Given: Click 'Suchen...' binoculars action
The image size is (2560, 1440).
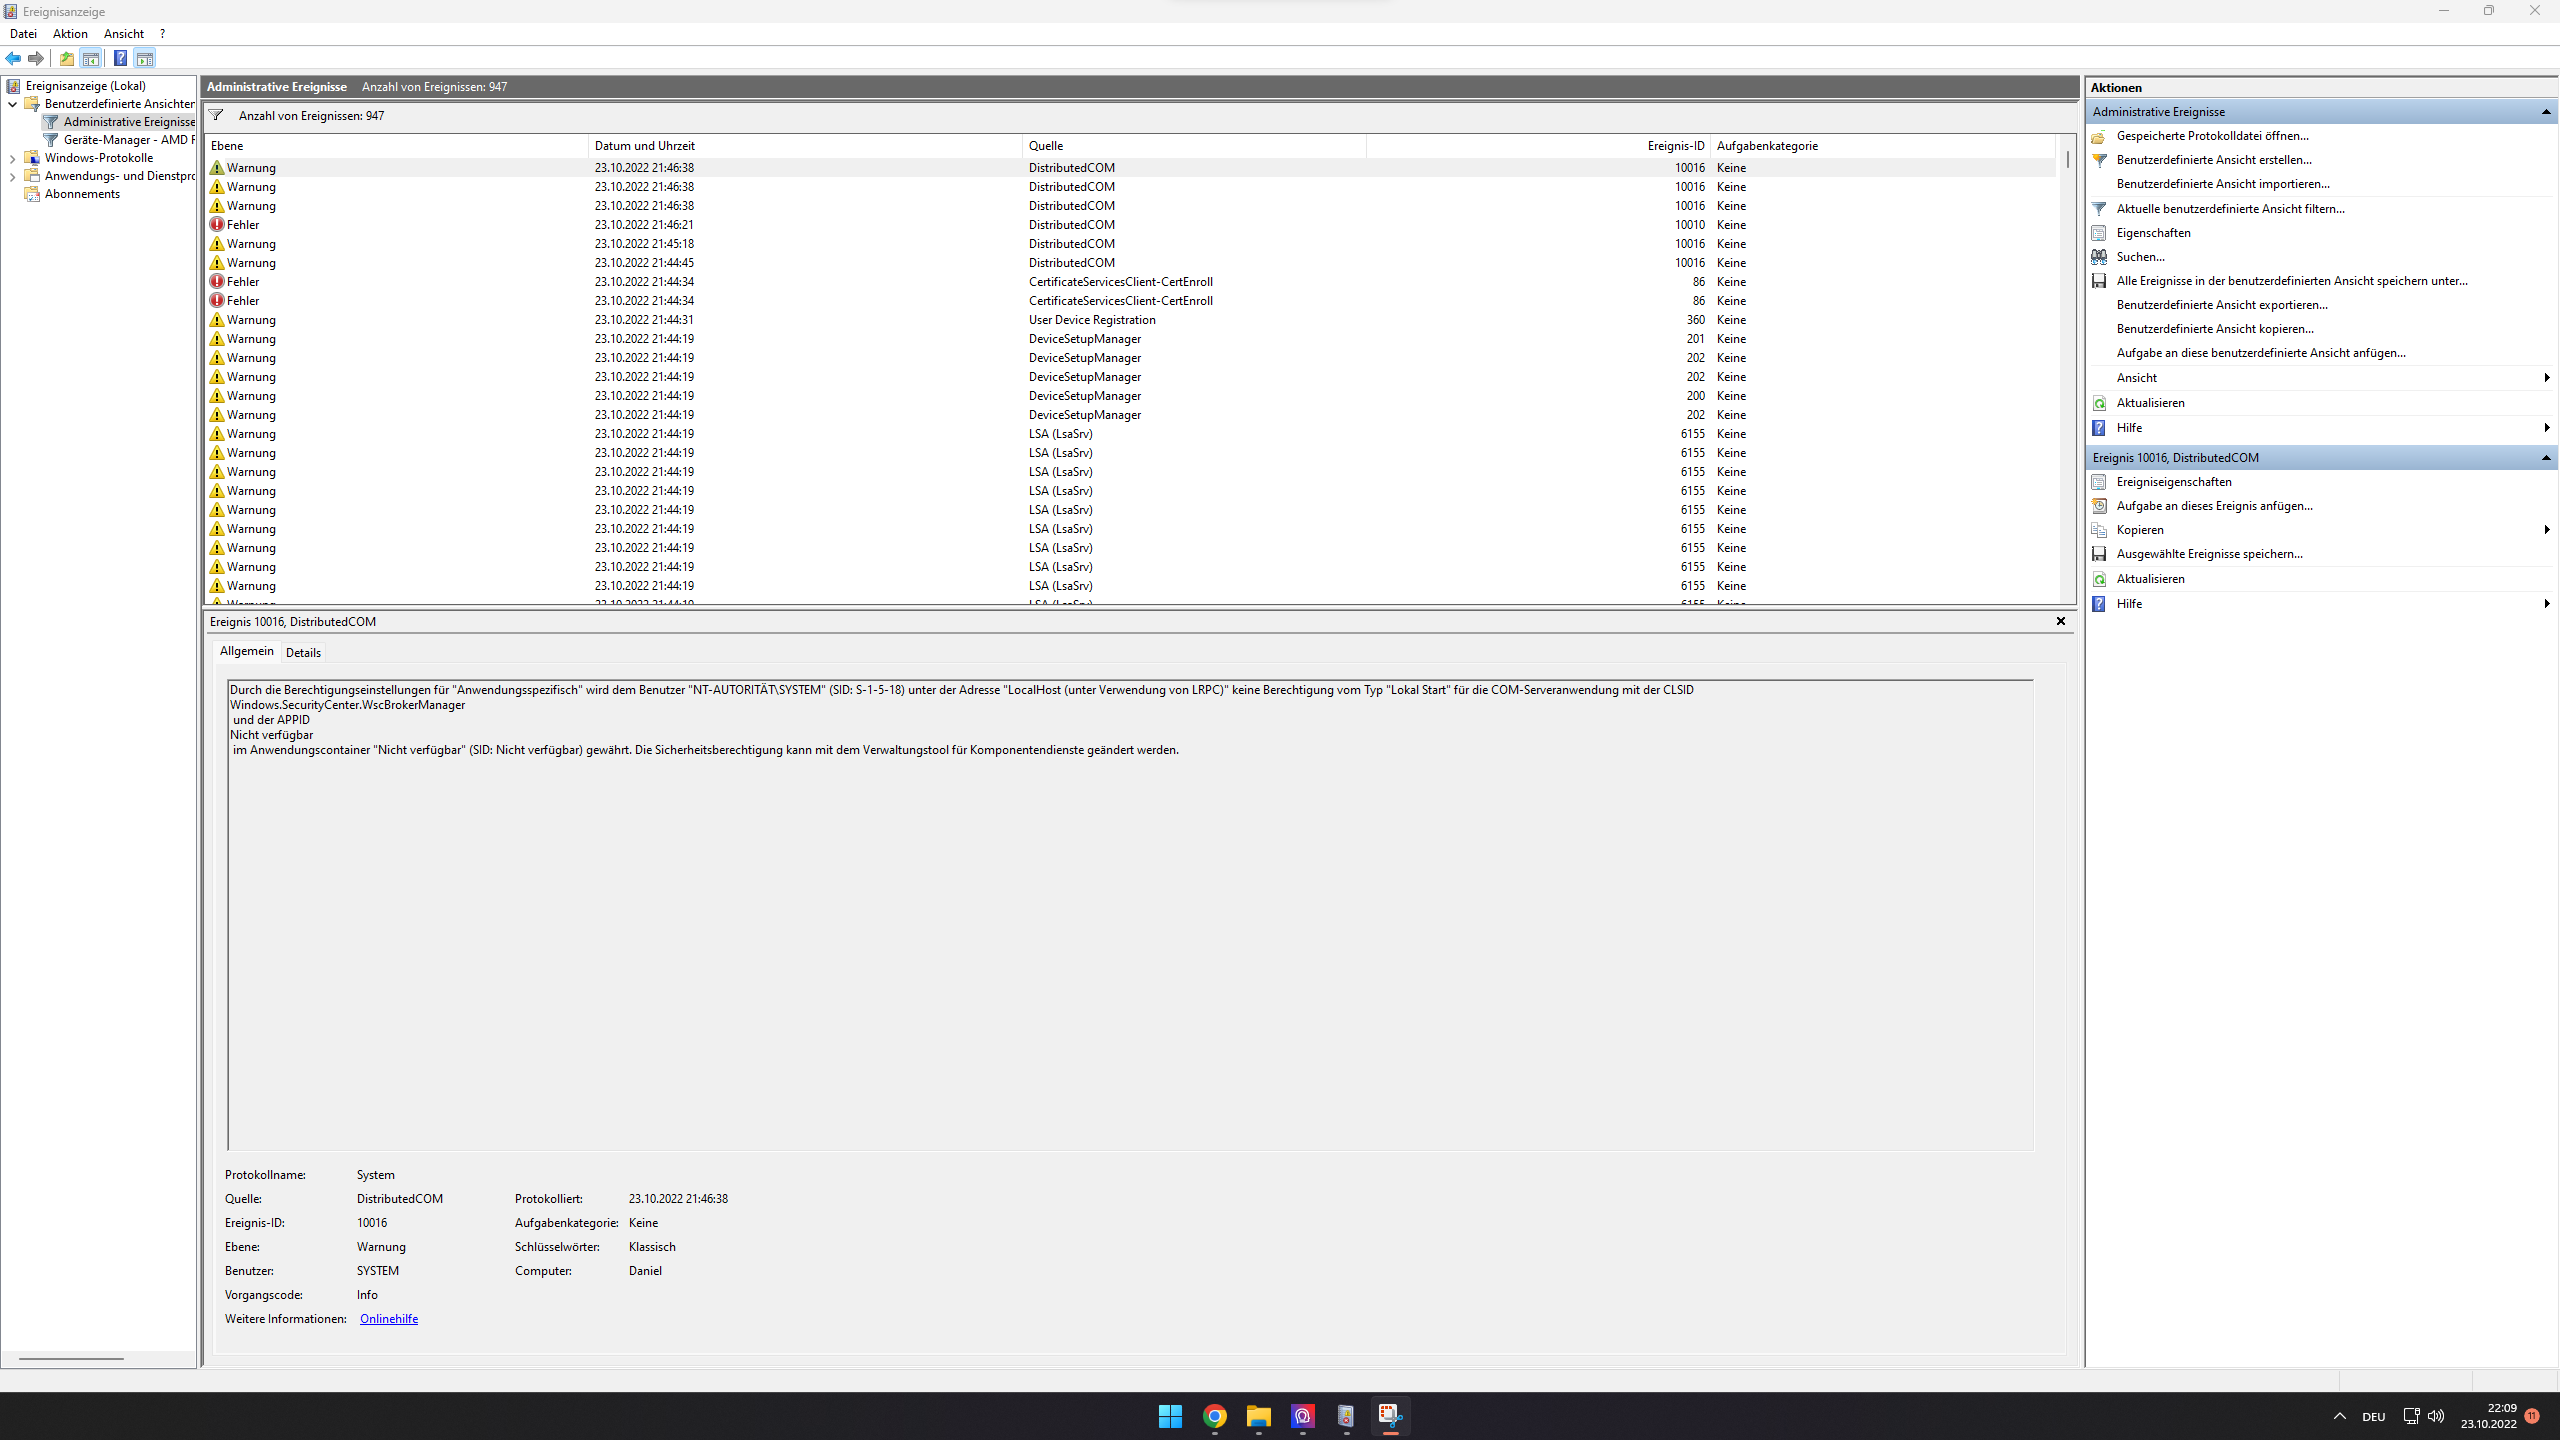Looking at the screenshot, I should coord(2140,257).
